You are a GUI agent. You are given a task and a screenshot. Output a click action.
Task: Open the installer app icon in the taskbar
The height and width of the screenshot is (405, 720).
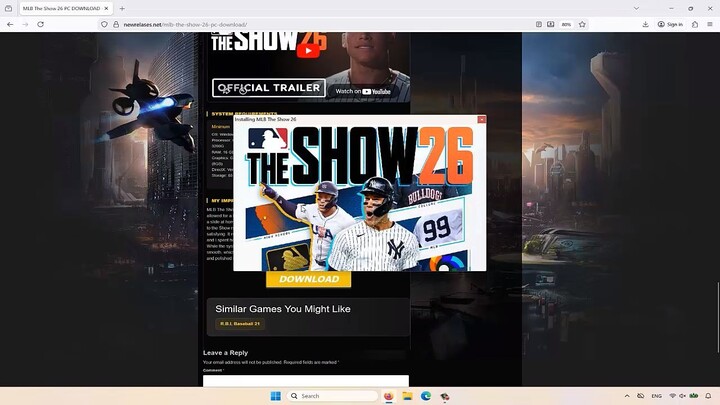444,396
